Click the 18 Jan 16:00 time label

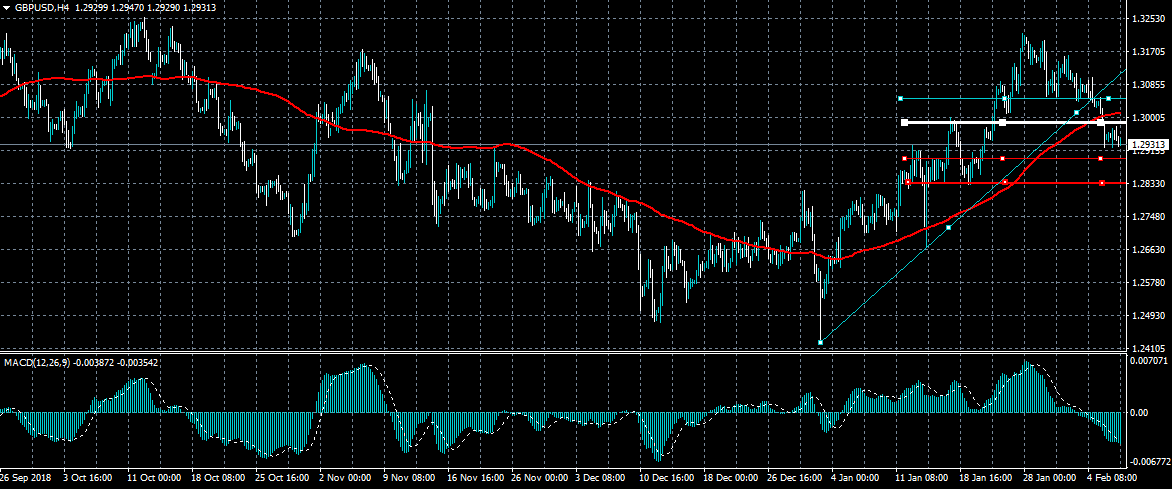[x=985, y=477]
